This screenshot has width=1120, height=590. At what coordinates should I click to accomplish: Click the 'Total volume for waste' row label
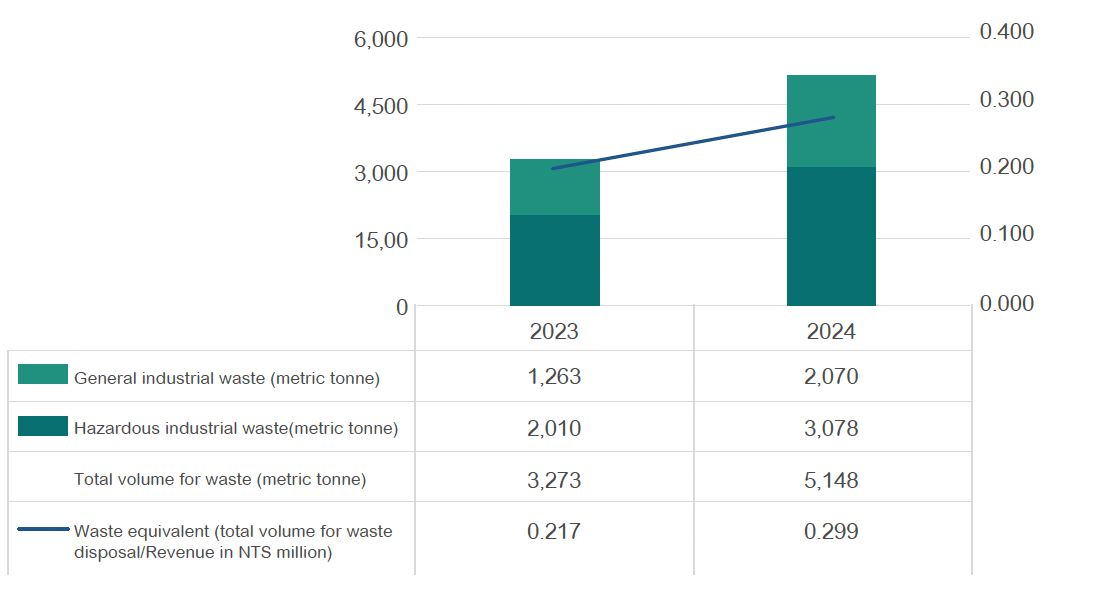tap(220, 480)
